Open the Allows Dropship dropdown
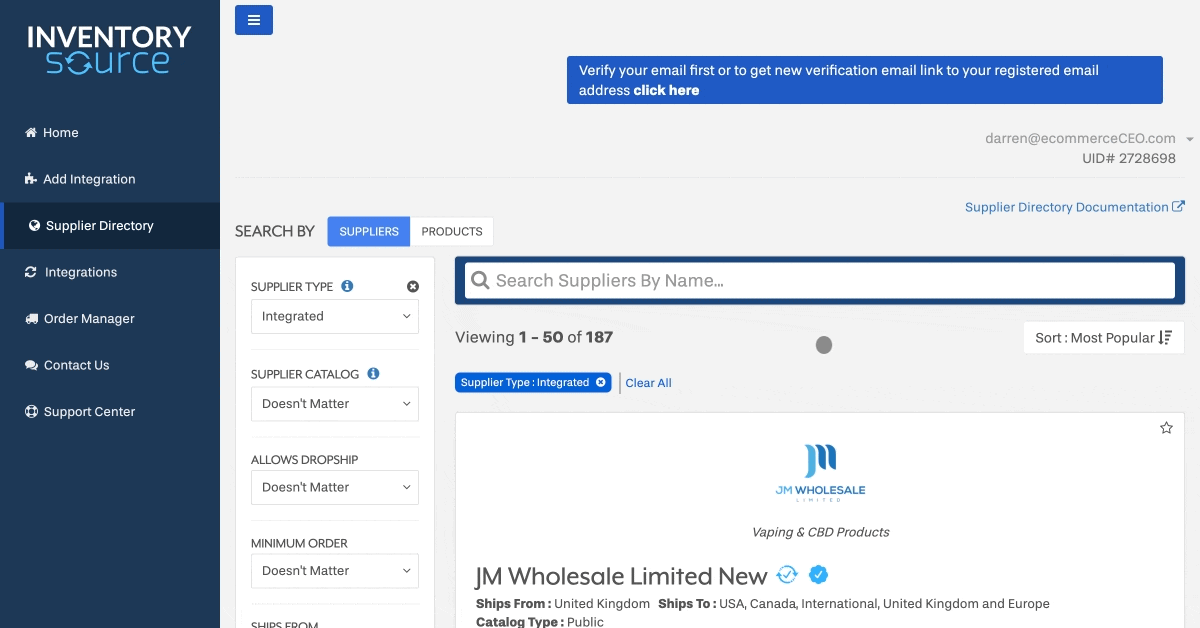The width and height of the screenshot is (1200, 628). [335, 487]
